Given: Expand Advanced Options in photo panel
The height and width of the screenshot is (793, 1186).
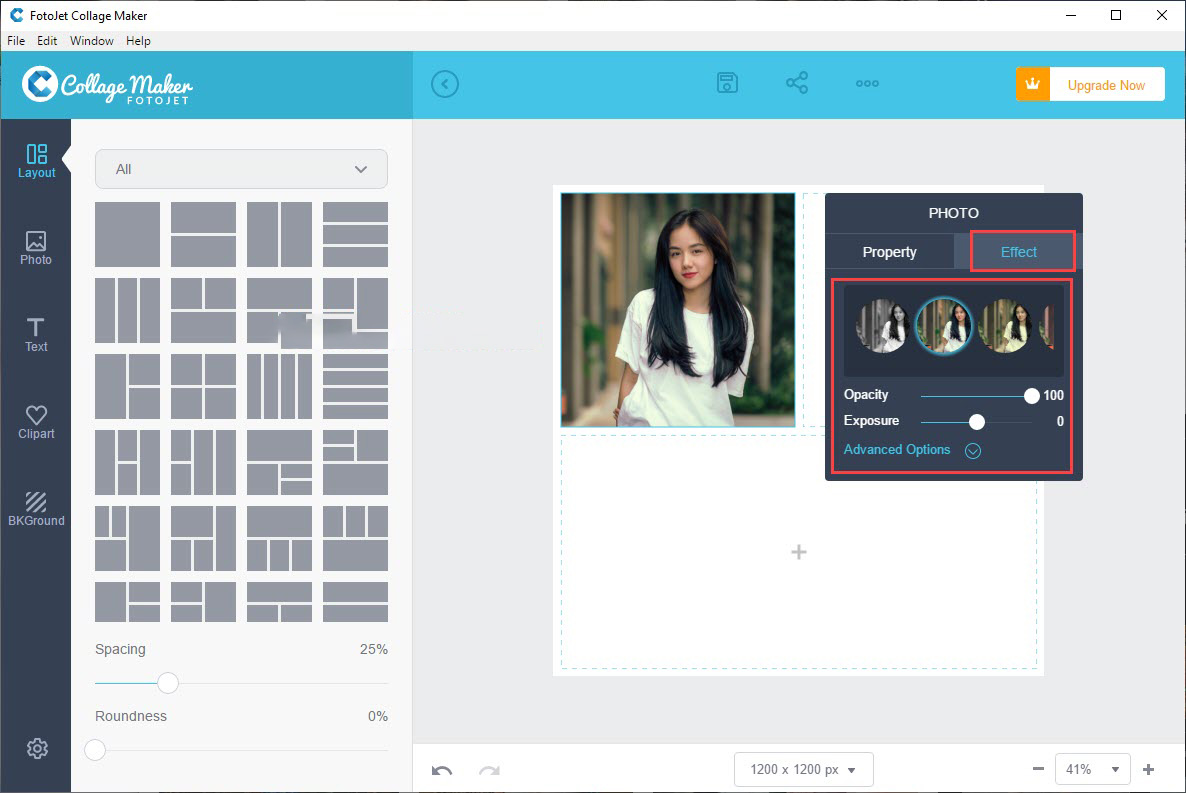Looking at the screenshot, I should (x=908, y=450).
